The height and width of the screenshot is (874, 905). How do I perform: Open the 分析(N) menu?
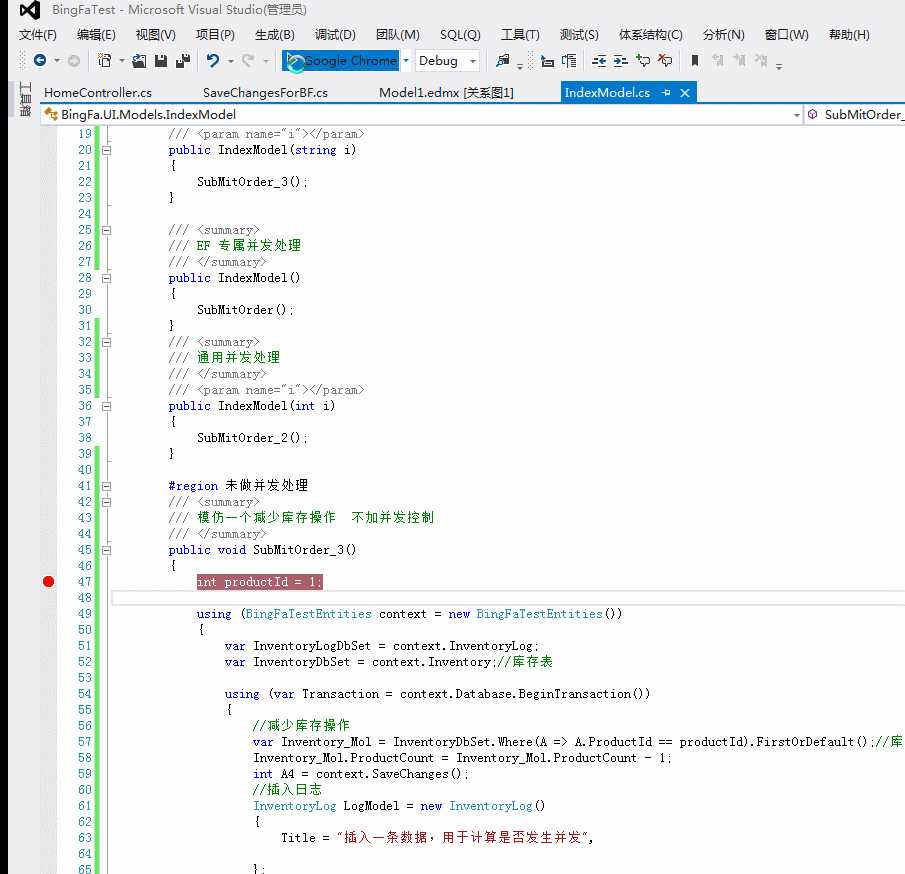click(723, 35)
